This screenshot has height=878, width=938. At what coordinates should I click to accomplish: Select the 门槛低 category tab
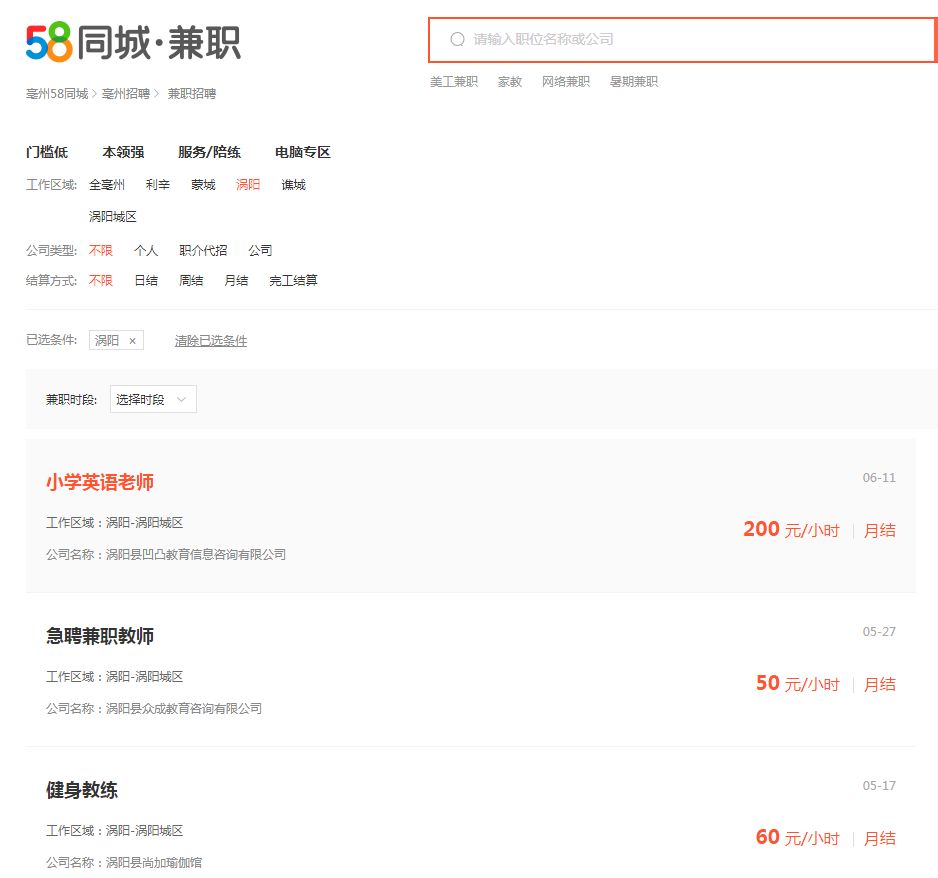(47, 153)
